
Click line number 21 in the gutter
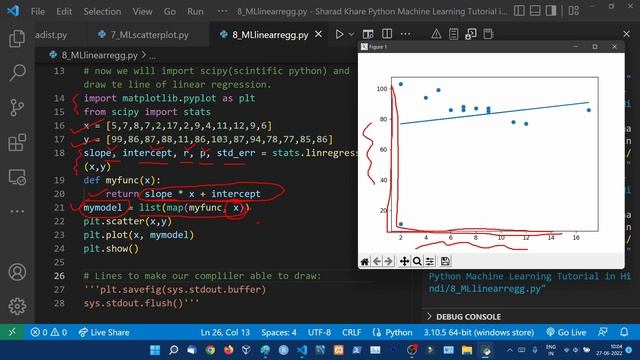pos(59,207)
